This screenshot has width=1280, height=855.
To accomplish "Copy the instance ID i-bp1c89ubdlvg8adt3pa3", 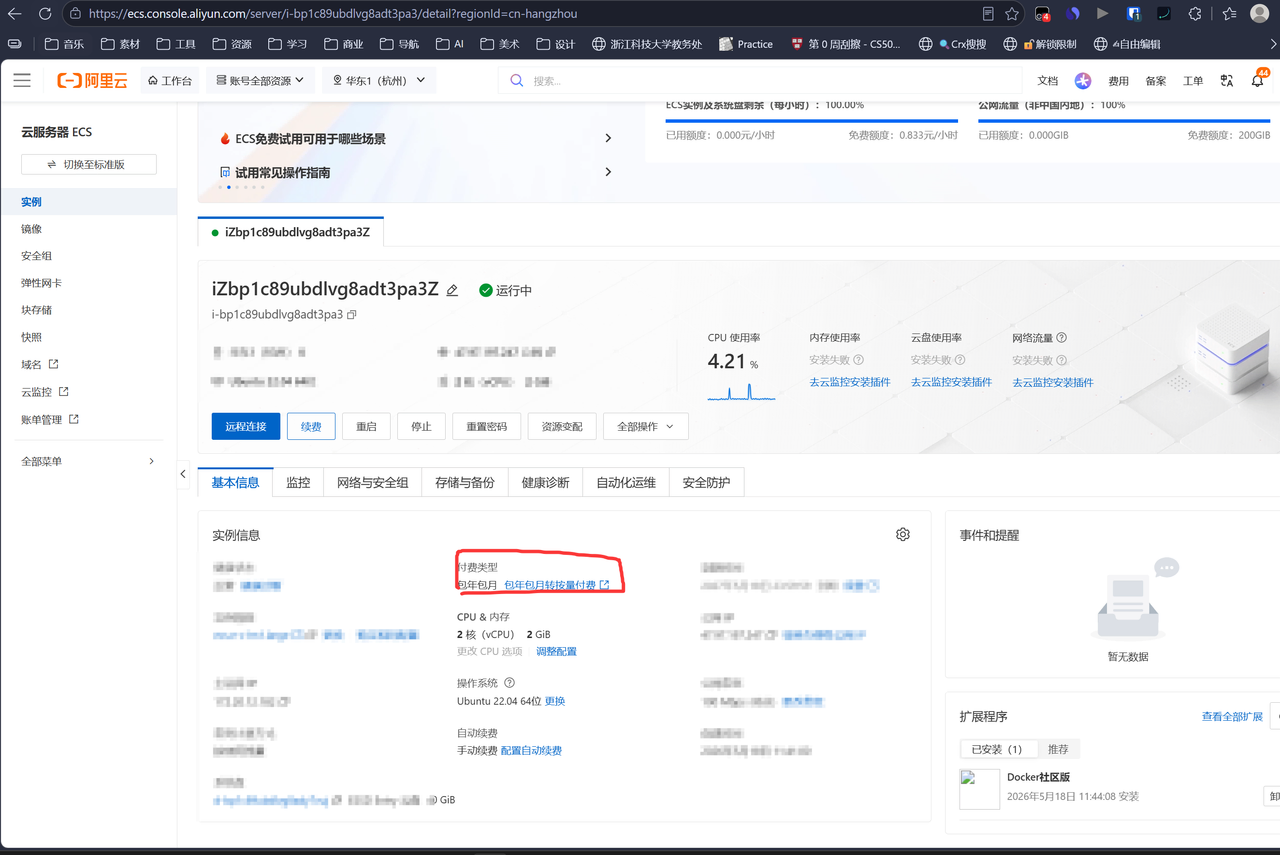I will (x=351, y=314).
